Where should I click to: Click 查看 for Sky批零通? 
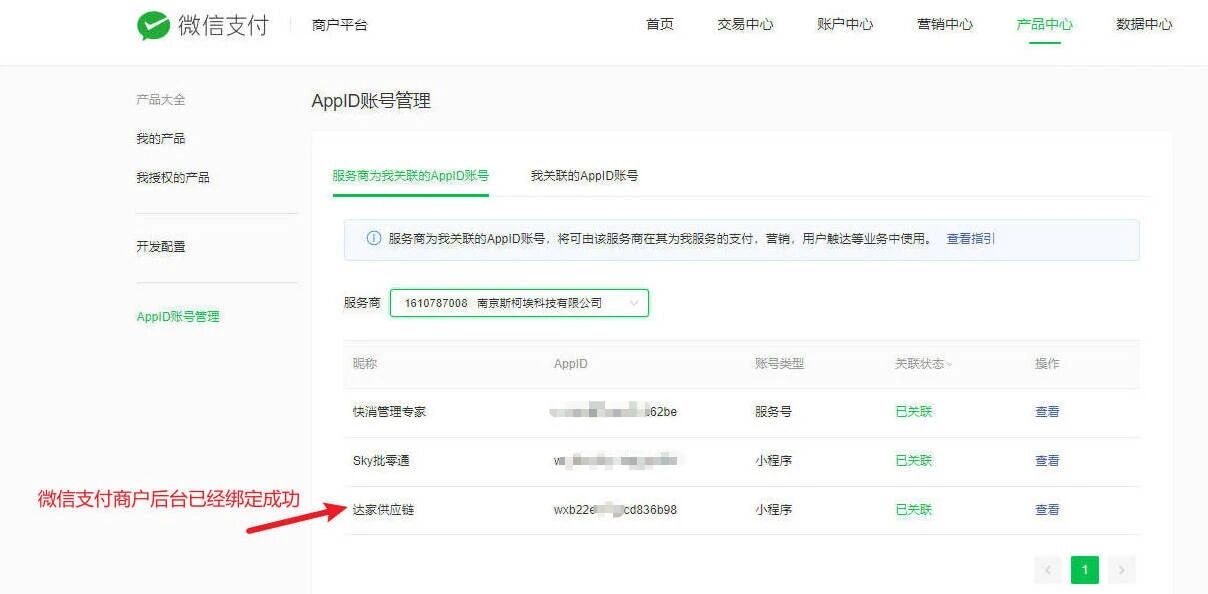[x=1047, y=460]
